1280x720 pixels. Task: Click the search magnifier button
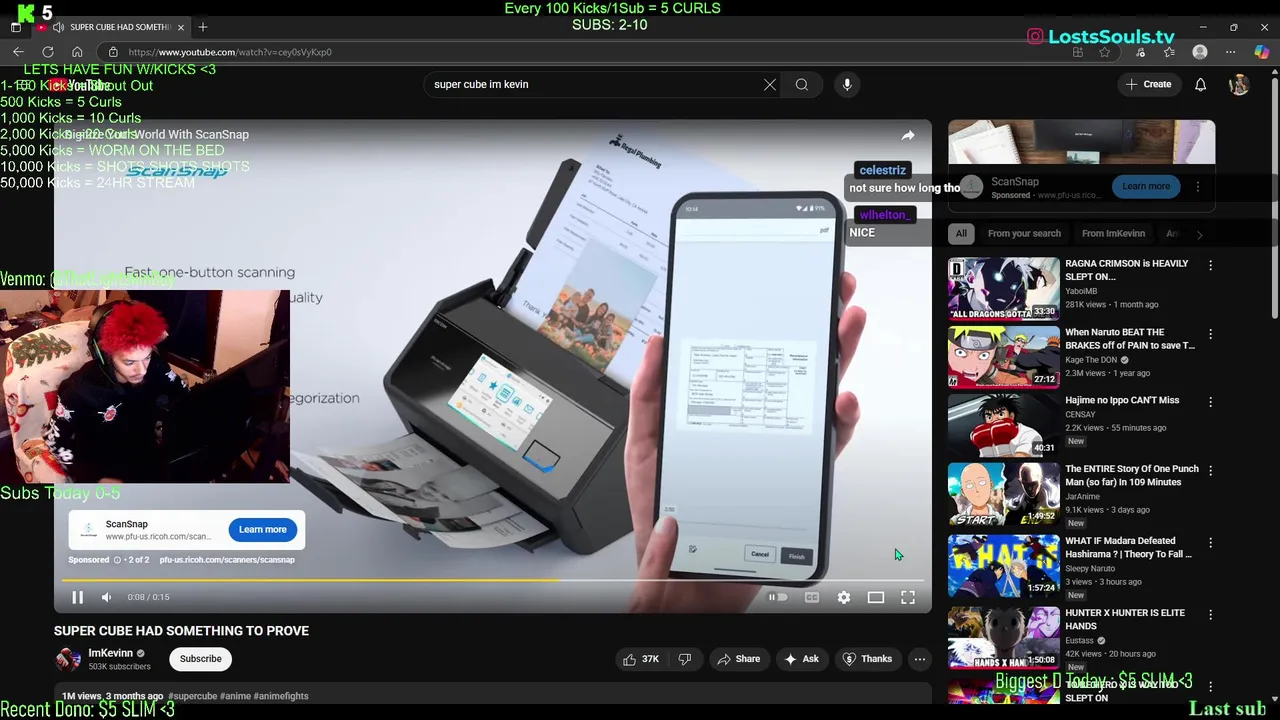(x=802, y=85)
